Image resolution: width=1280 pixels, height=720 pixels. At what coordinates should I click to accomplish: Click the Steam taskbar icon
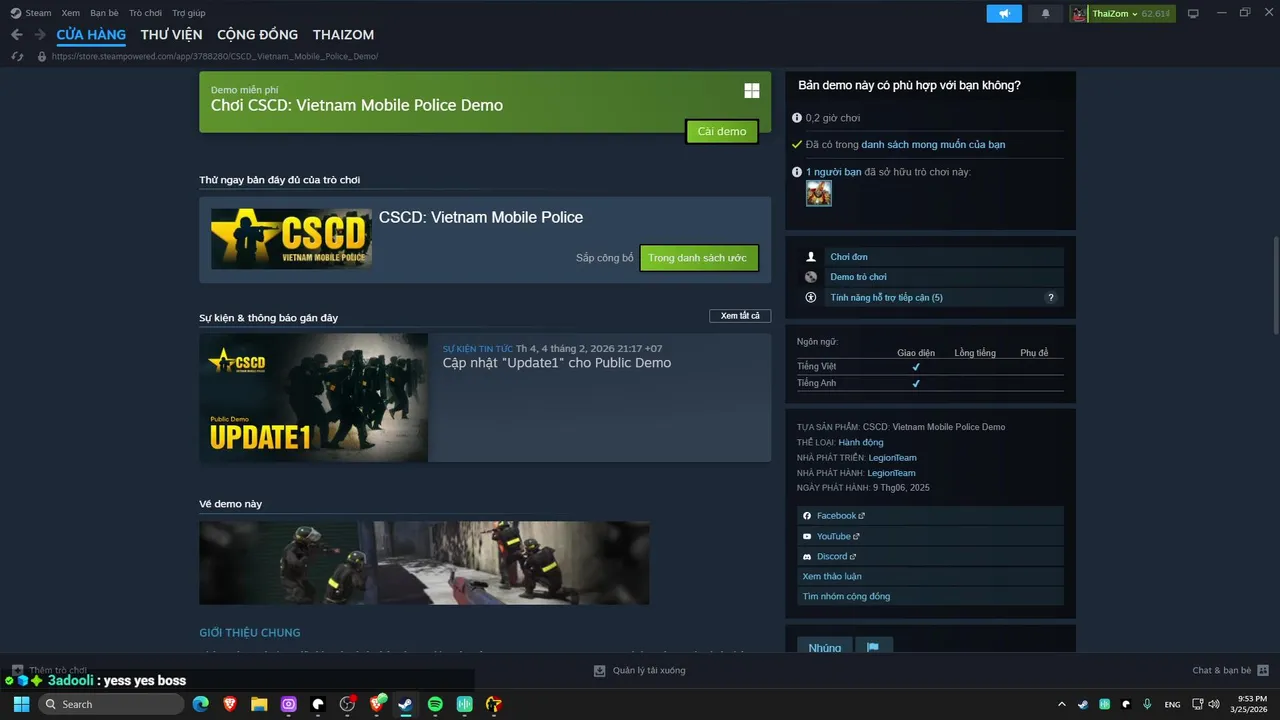pyautogui.click(x=405, y=704)
